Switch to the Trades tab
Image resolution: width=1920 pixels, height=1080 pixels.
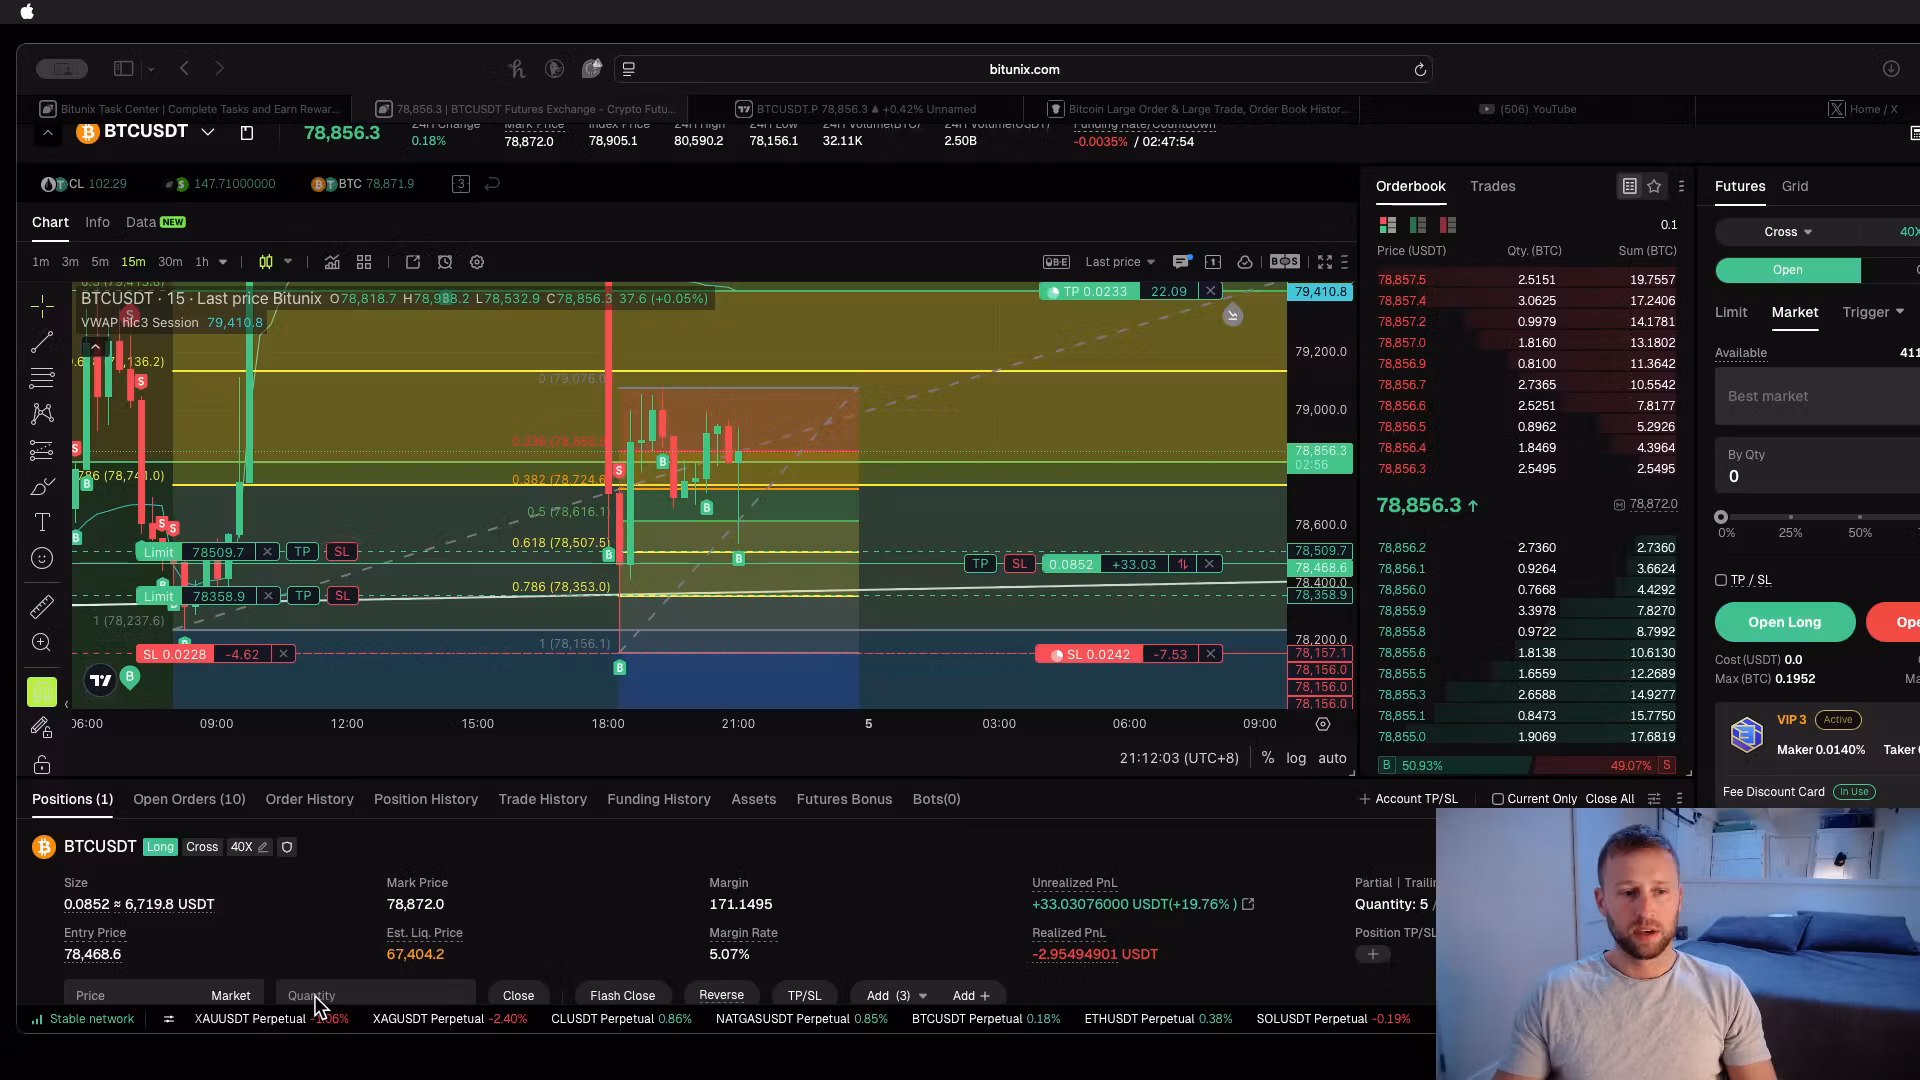tap(1492, 186)
